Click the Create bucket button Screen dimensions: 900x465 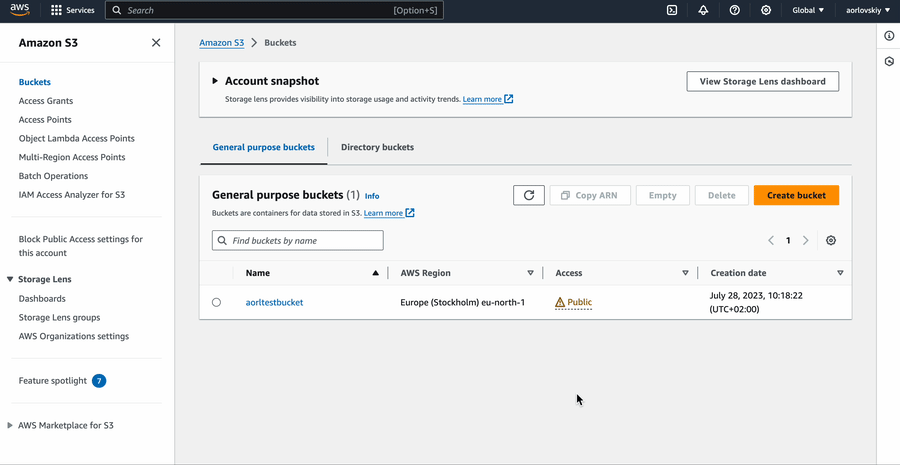(x=796, y=195)
